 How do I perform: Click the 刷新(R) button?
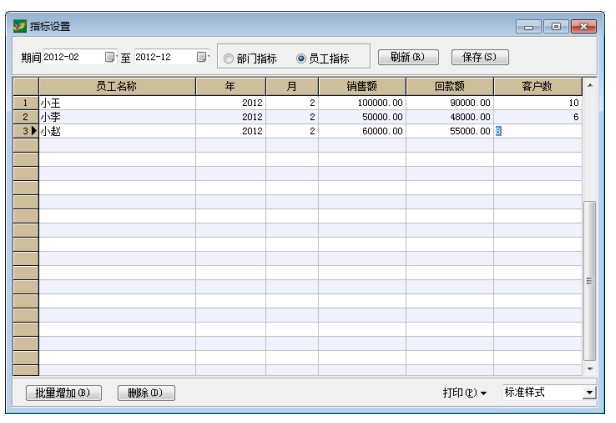tap(408, 57)
